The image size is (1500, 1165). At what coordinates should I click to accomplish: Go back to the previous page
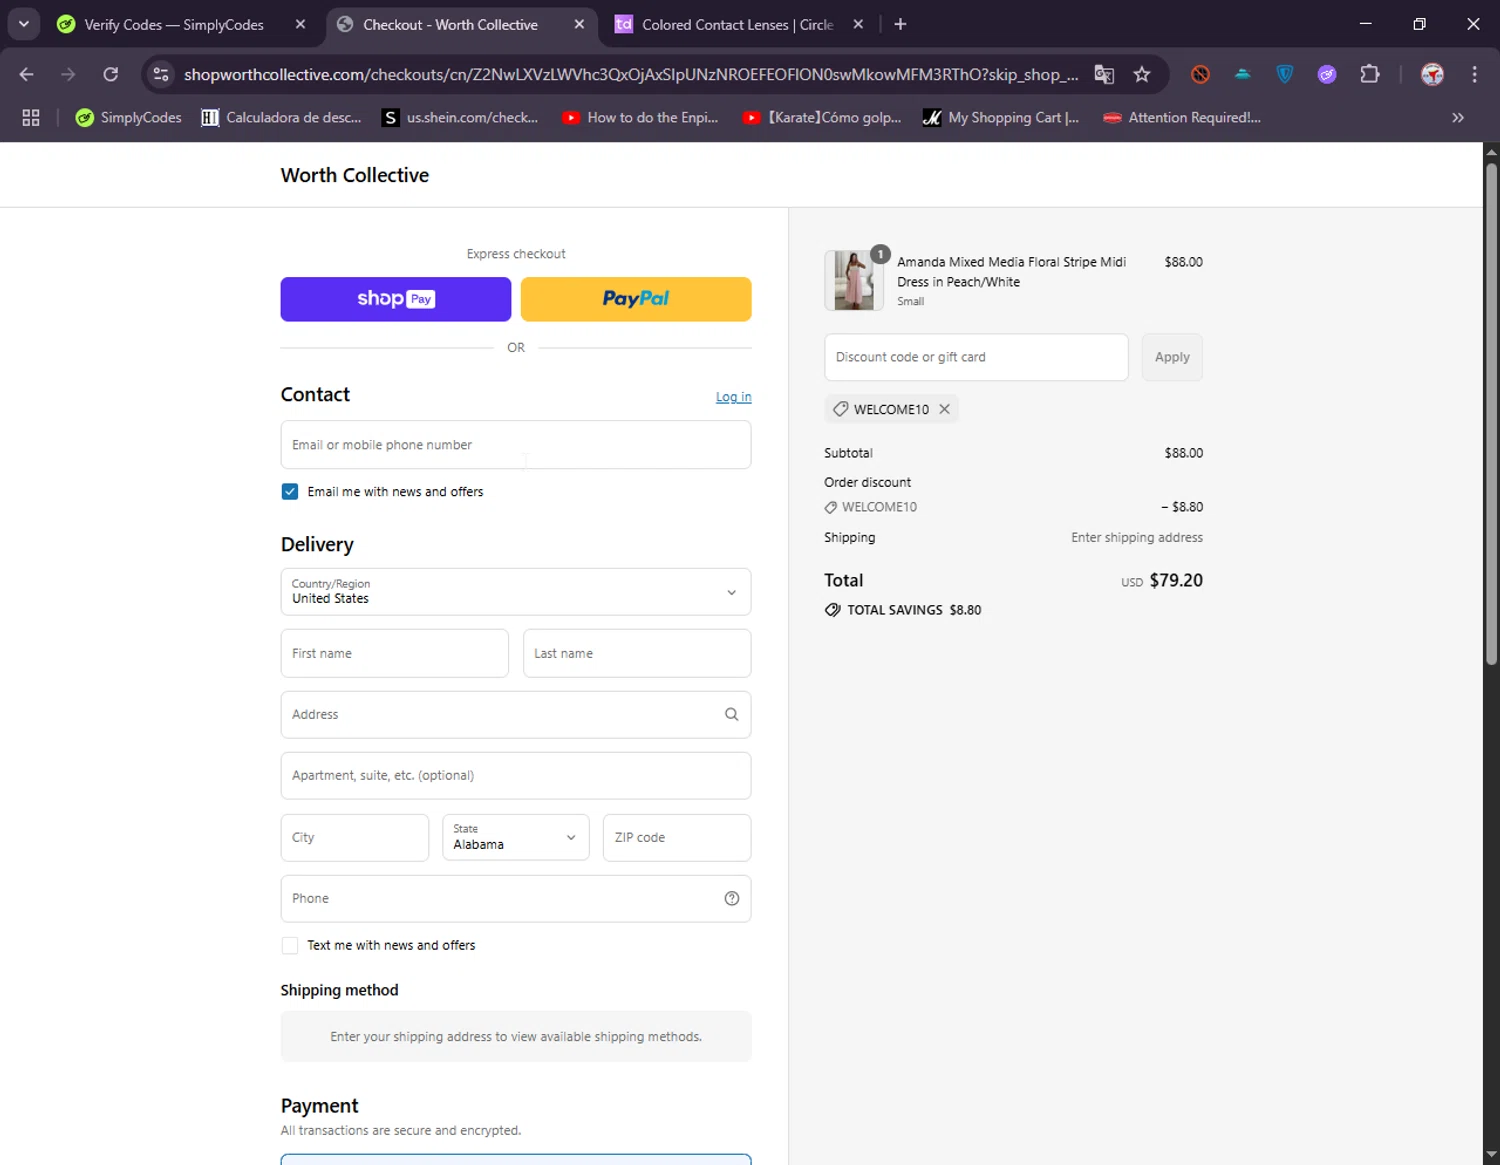tap(27, 74)
